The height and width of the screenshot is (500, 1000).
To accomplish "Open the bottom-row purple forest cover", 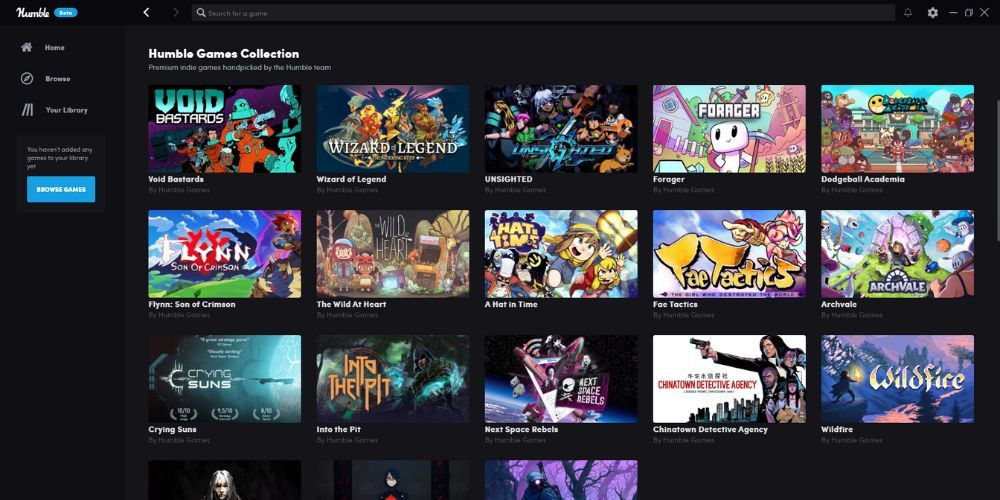I will point(561,480).
